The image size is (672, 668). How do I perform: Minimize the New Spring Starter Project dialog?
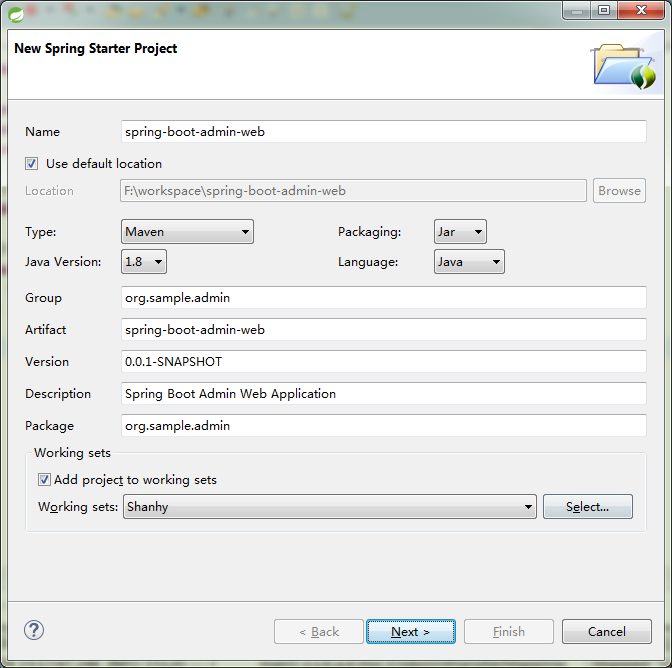(x=577, y=10)
